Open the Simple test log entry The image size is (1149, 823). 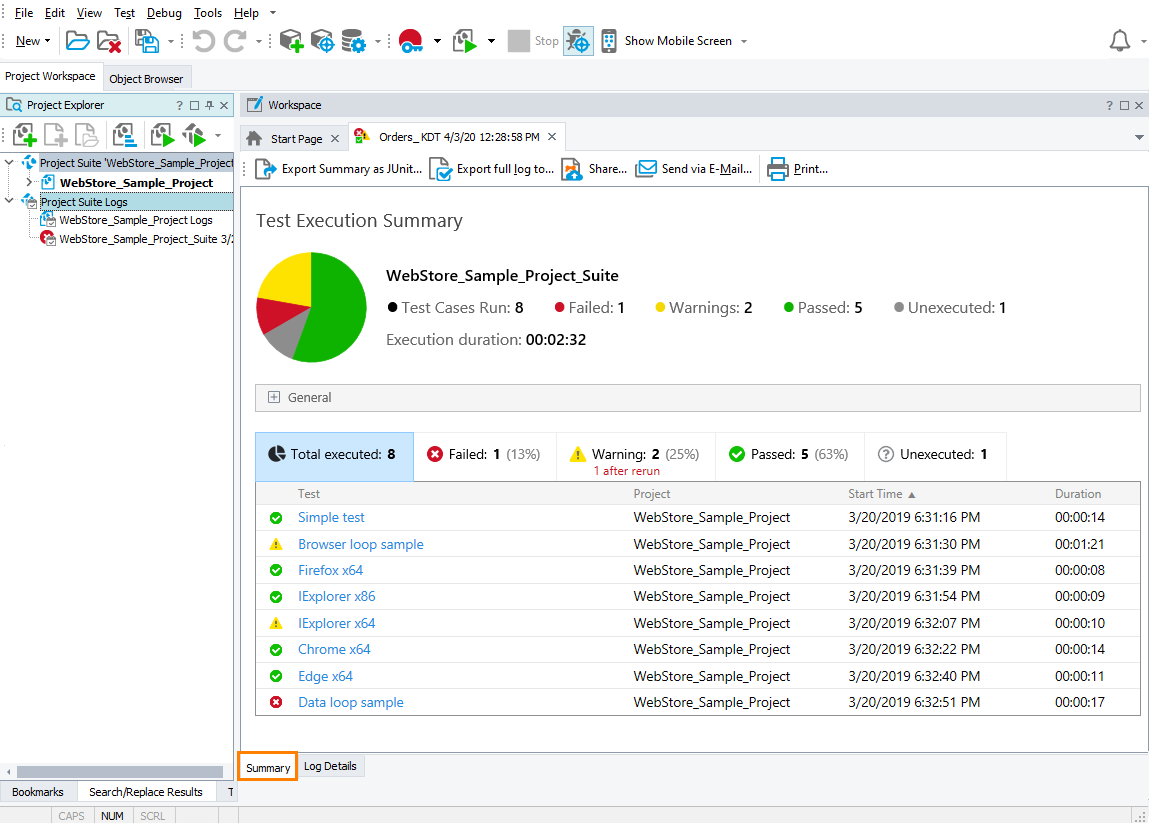pos(331,517)
